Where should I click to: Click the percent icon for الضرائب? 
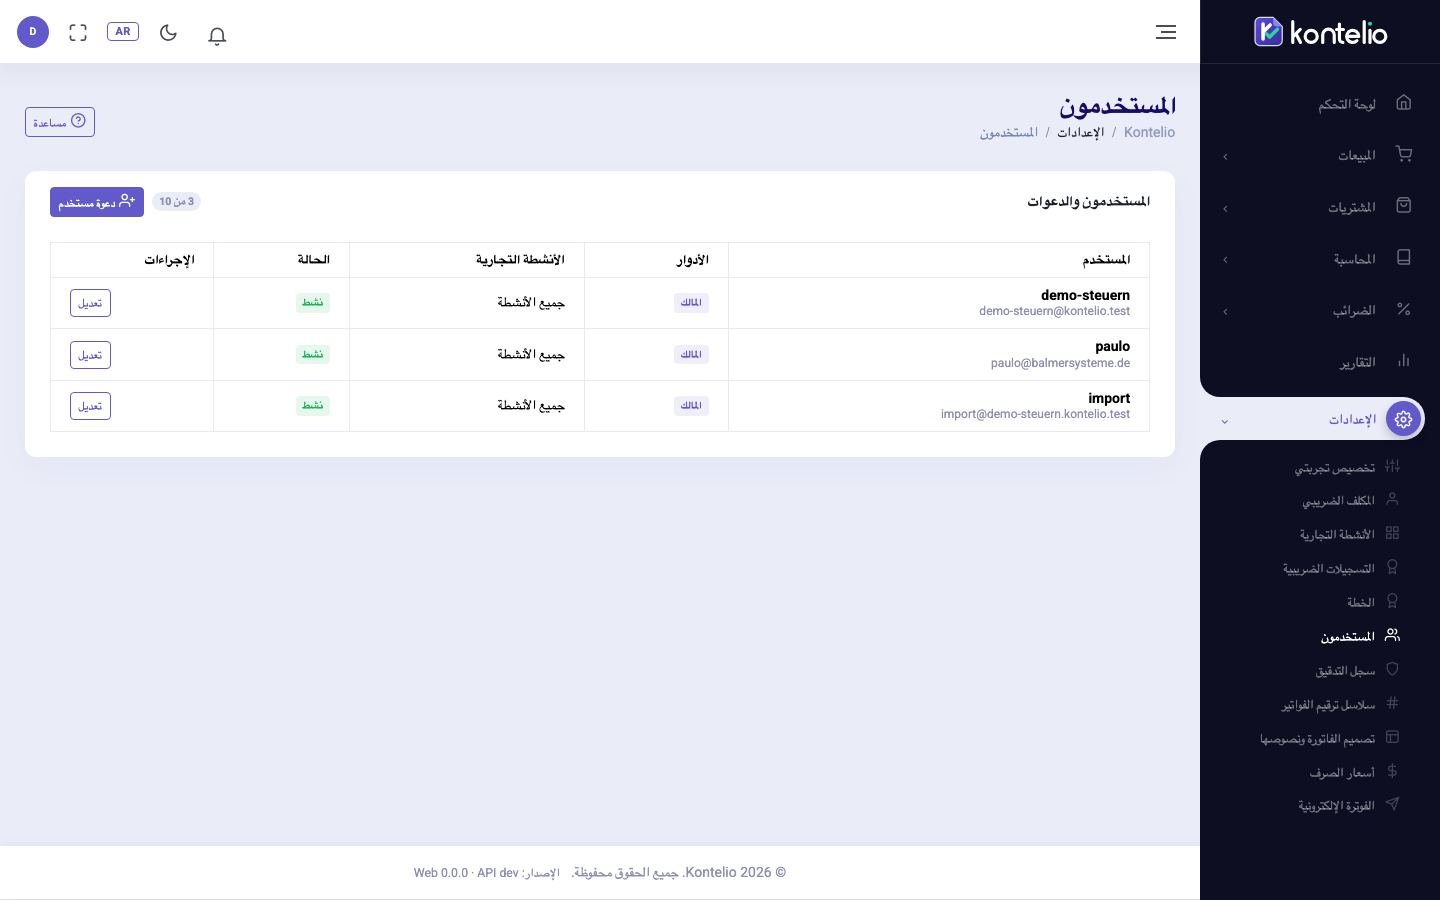1404,309
